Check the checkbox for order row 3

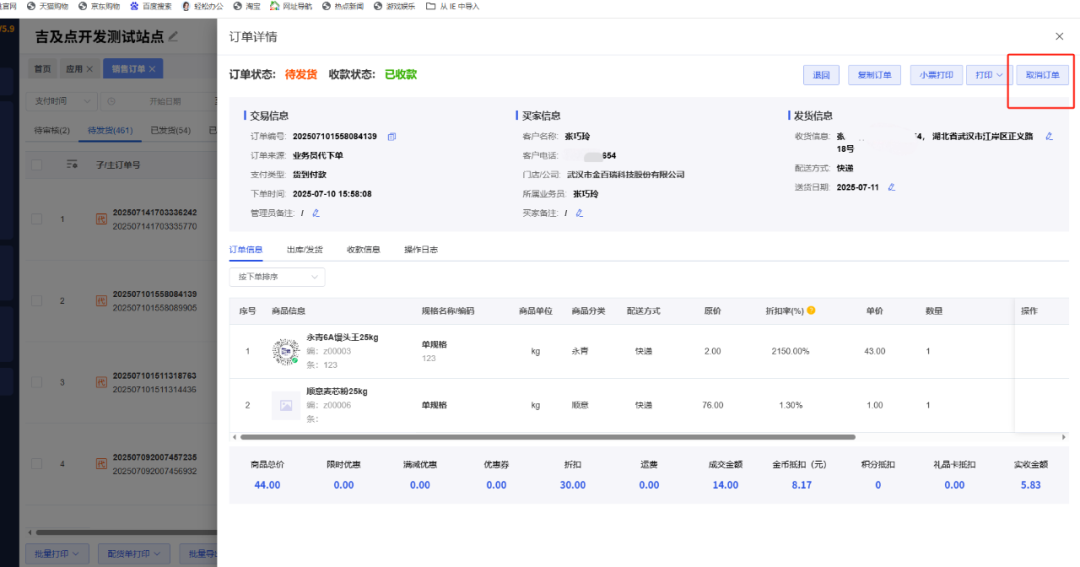[x=37, y=382]
